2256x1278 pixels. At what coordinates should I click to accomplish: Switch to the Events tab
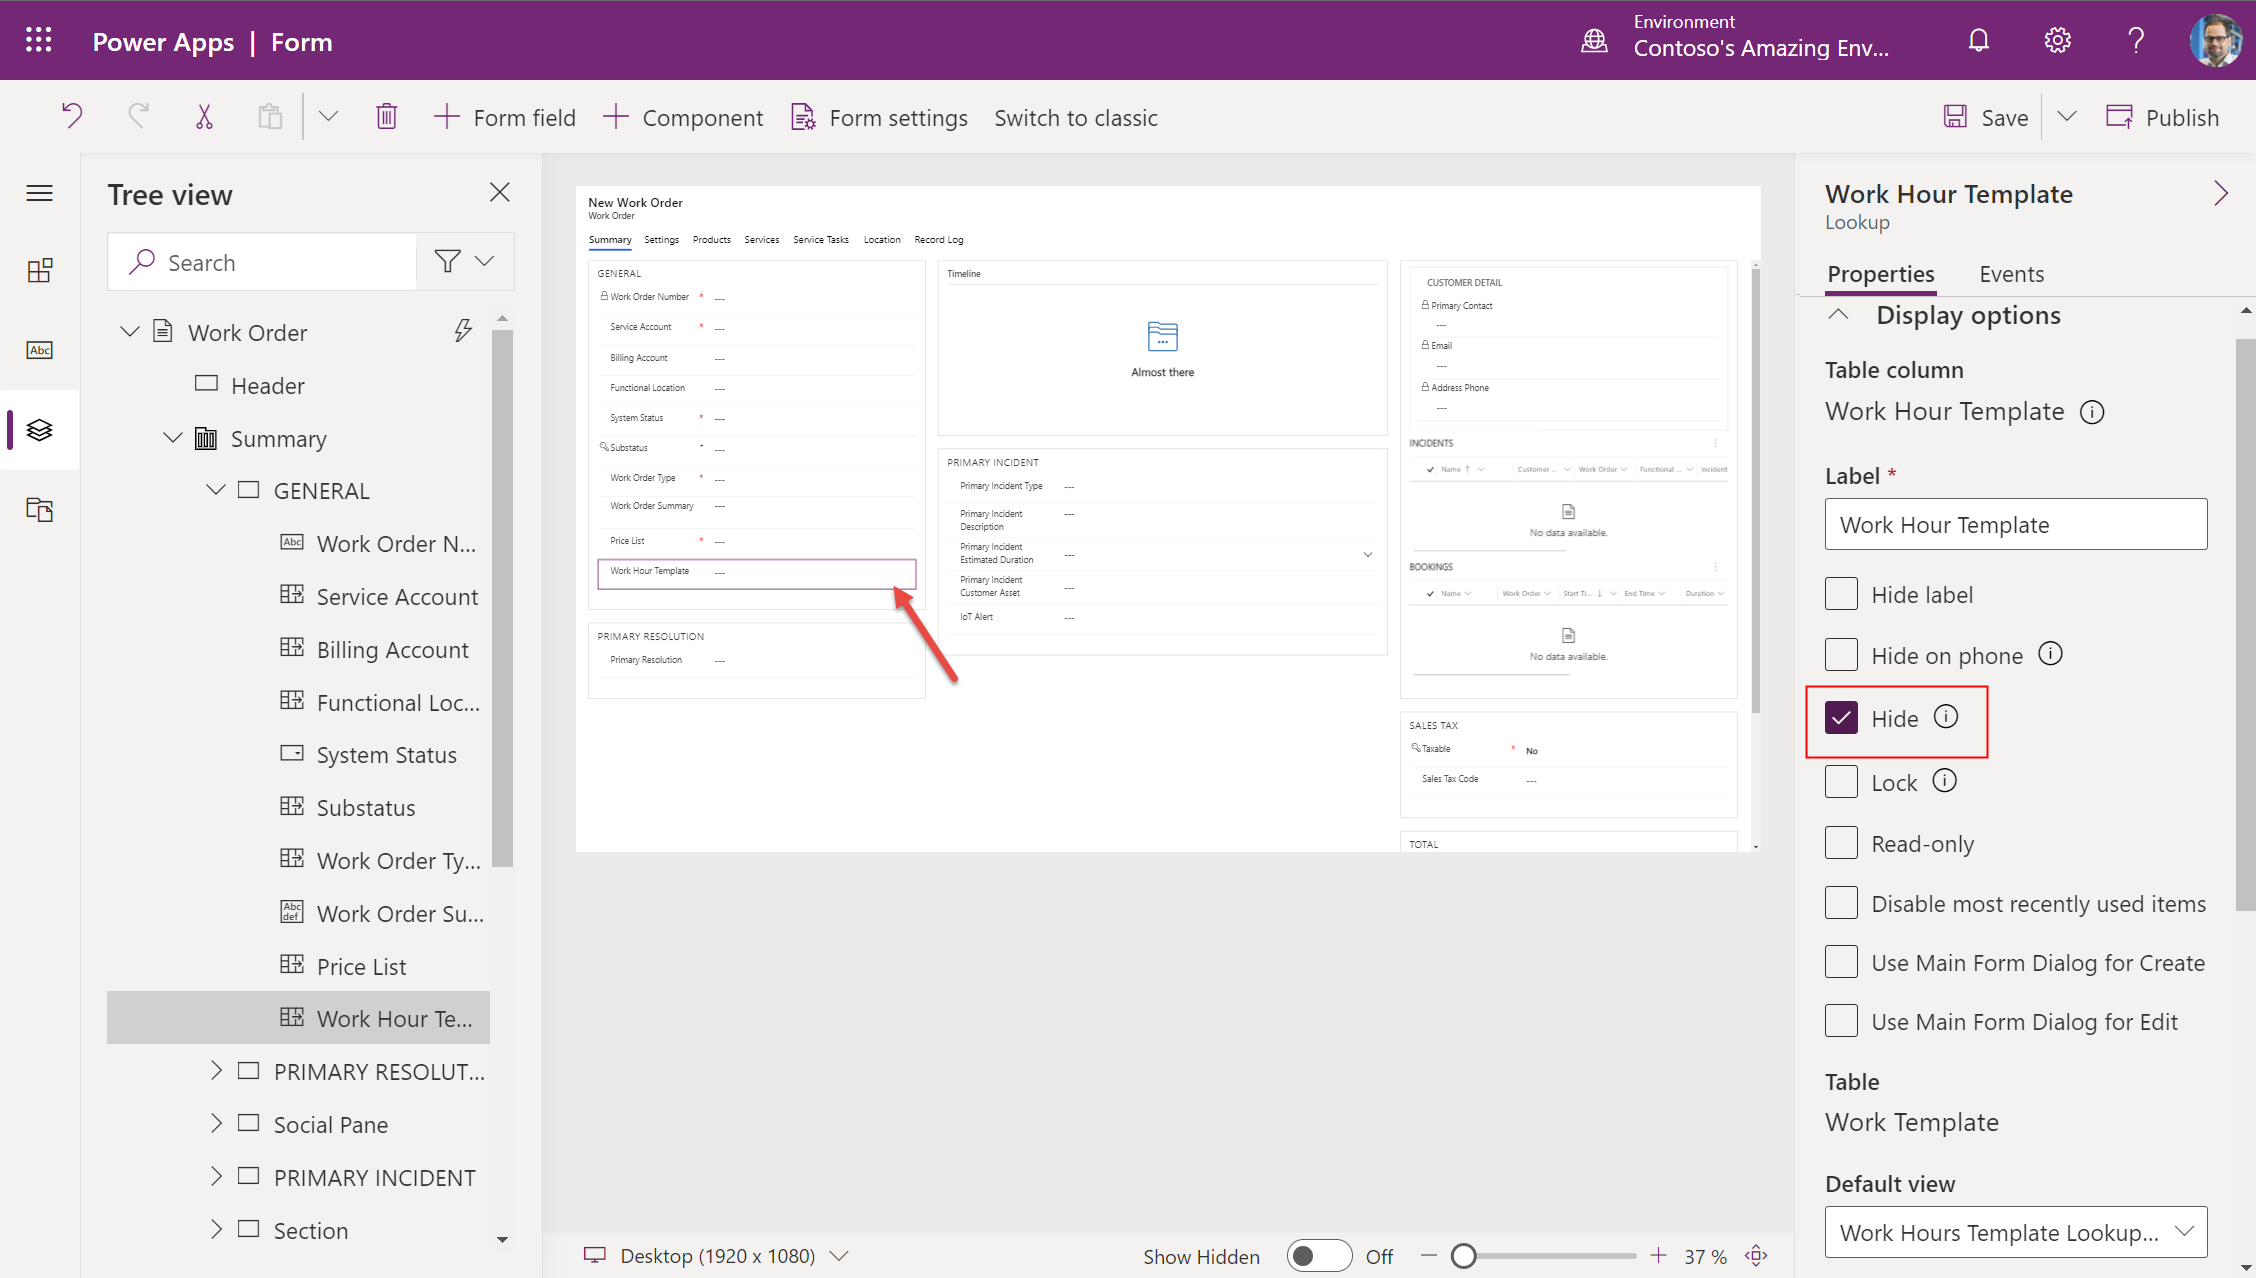2011,274
